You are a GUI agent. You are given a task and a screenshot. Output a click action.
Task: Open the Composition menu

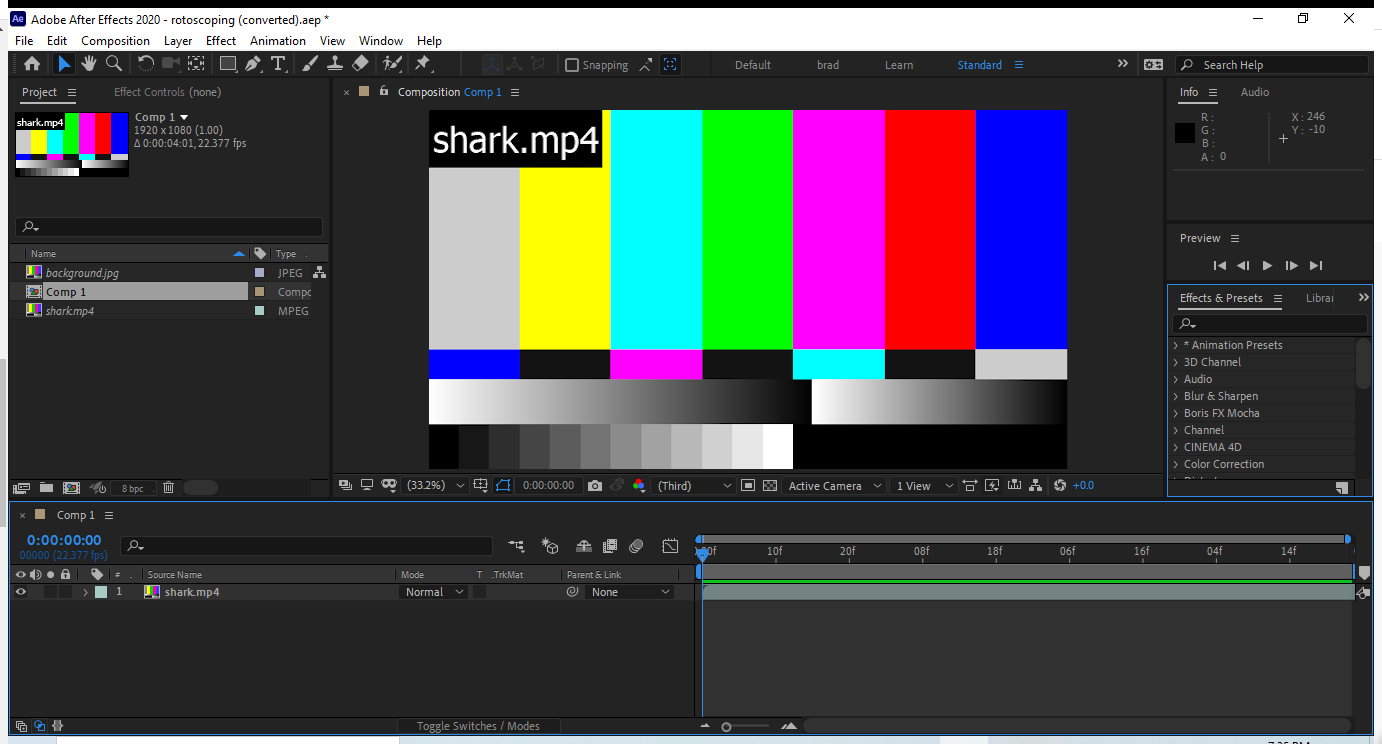(115, 40)
